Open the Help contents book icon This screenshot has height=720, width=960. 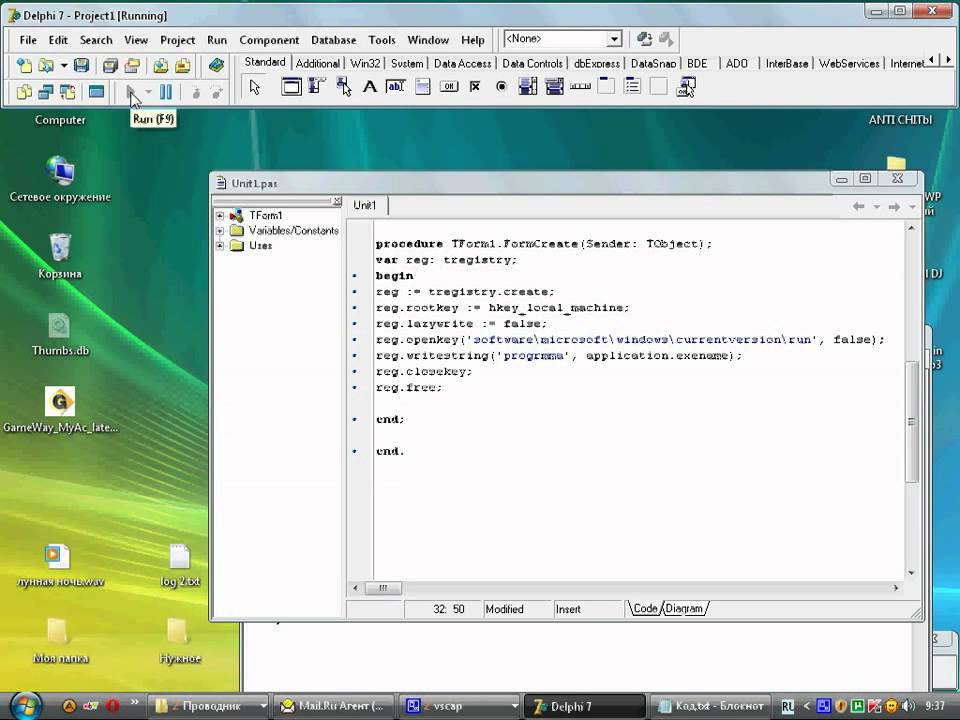click(216, 64)
